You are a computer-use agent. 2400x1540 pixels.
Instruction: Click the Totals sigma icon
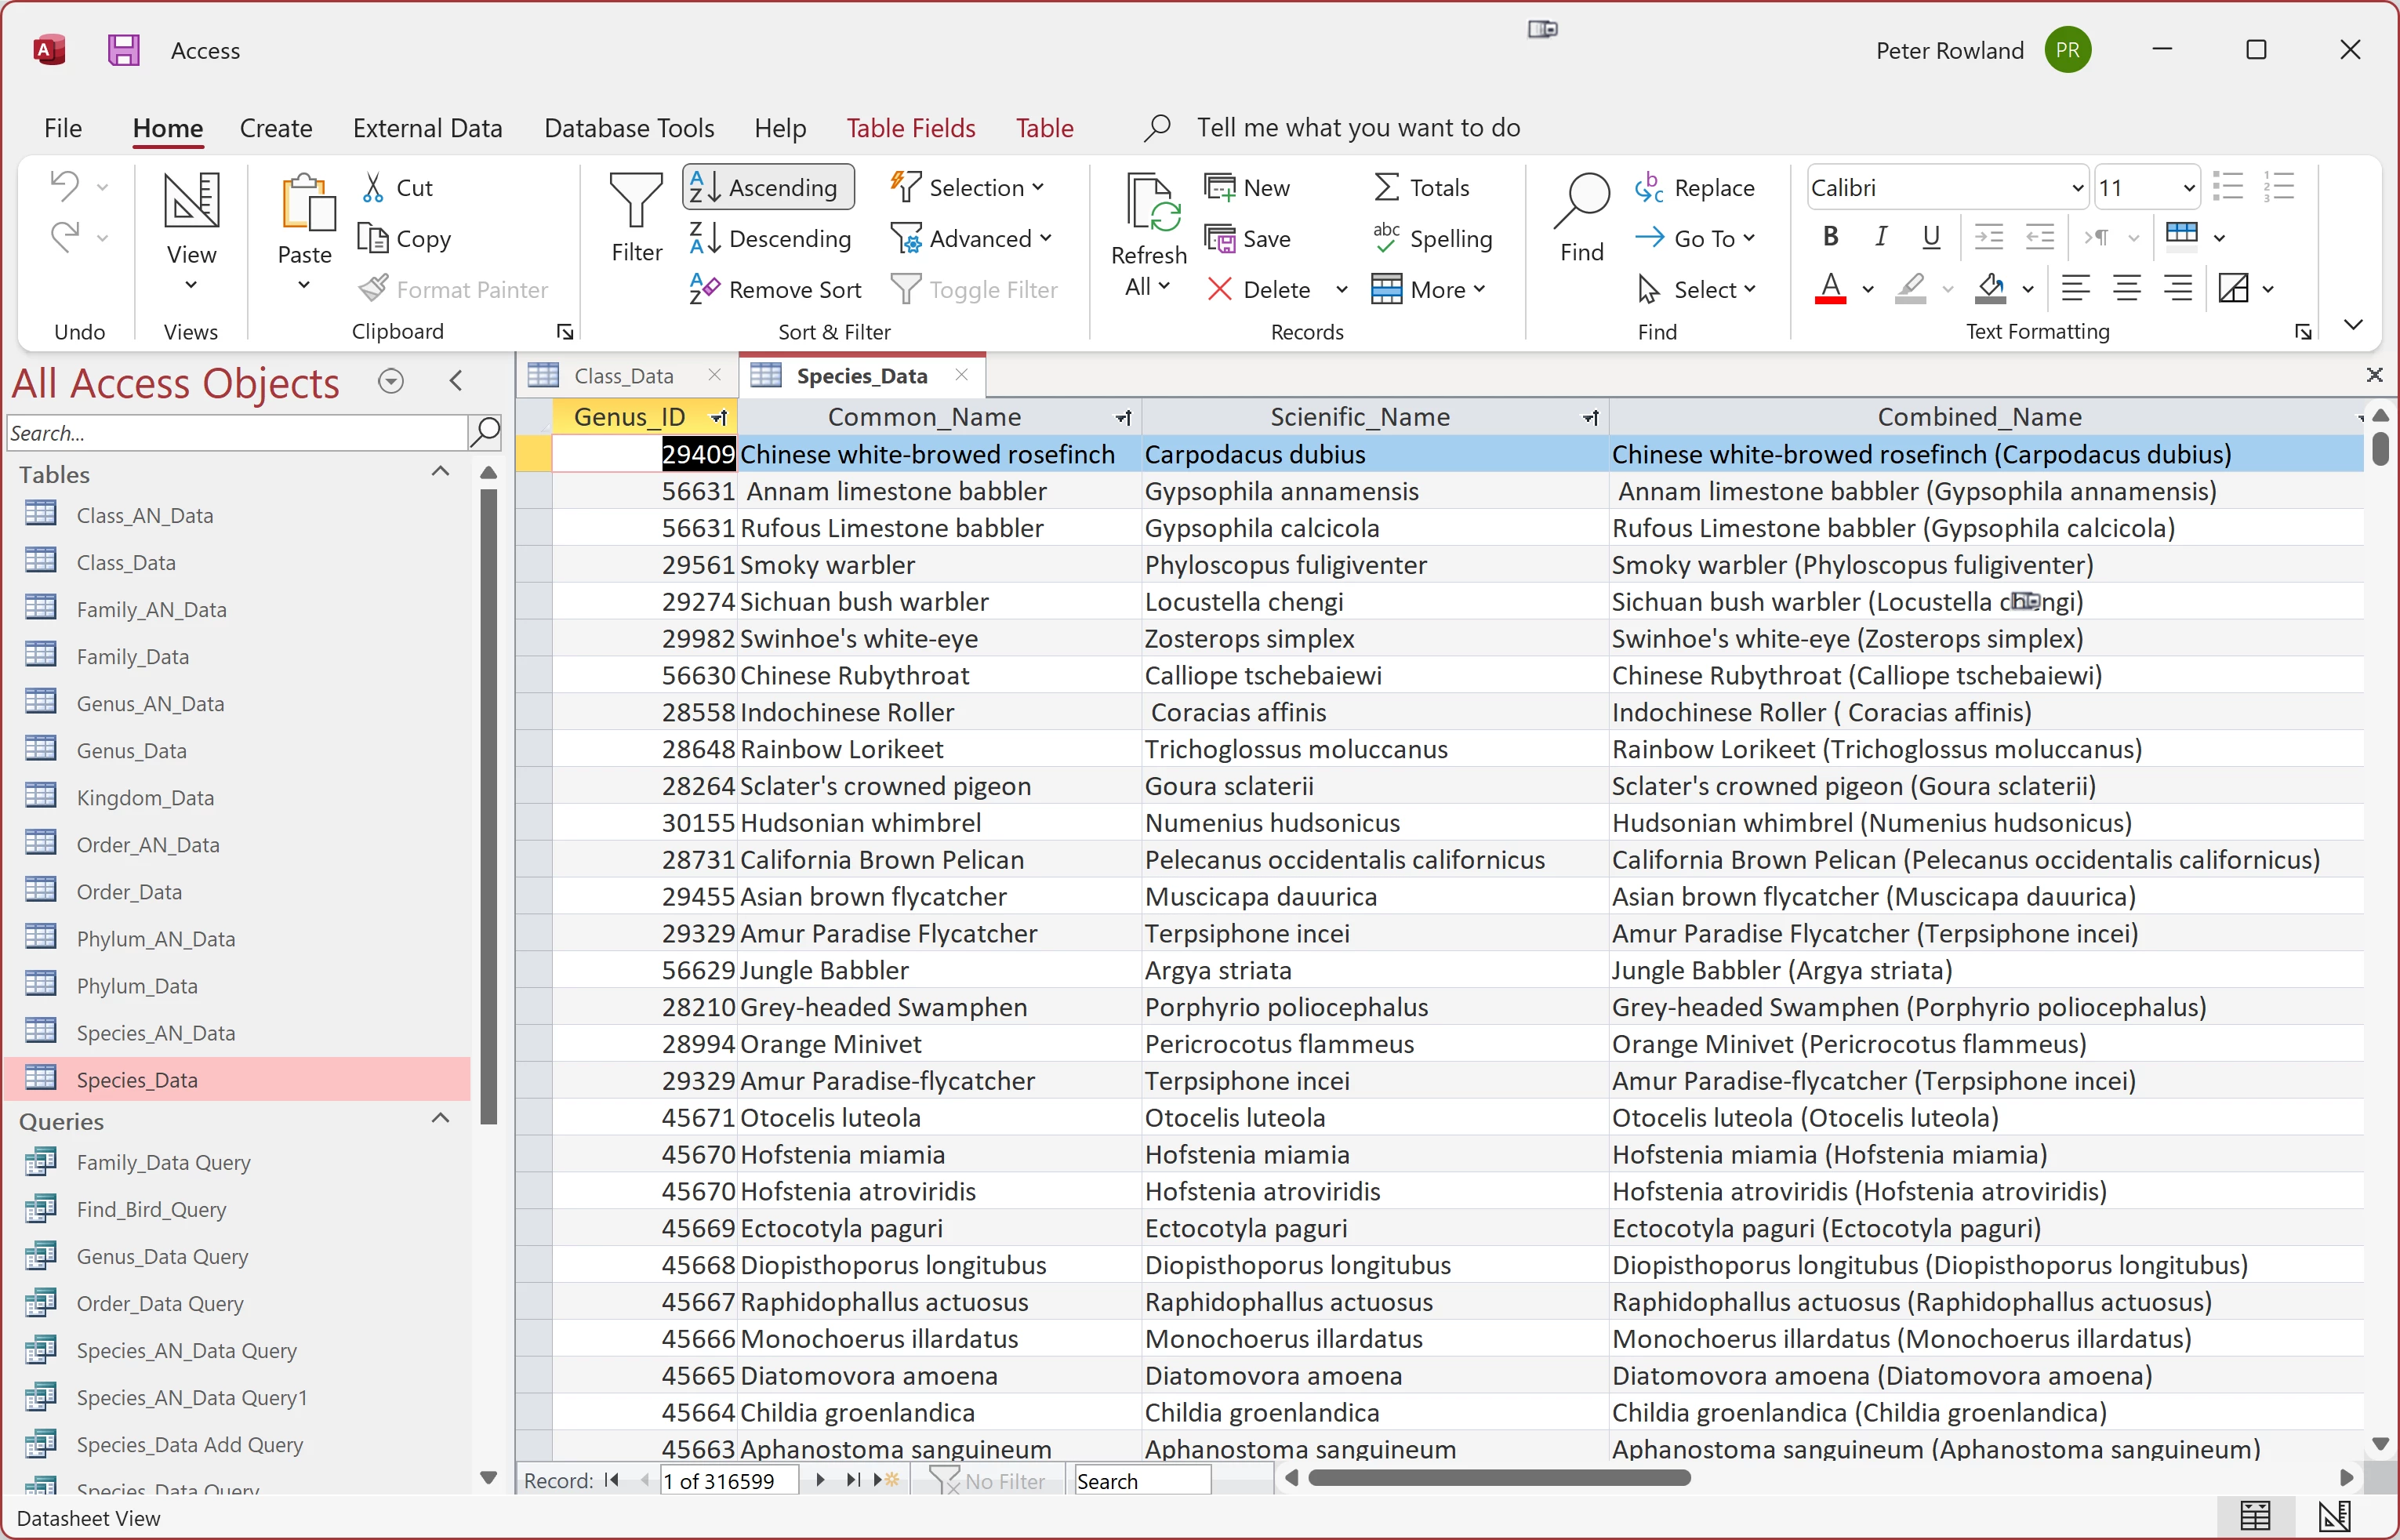click(x=1385, y=188)
